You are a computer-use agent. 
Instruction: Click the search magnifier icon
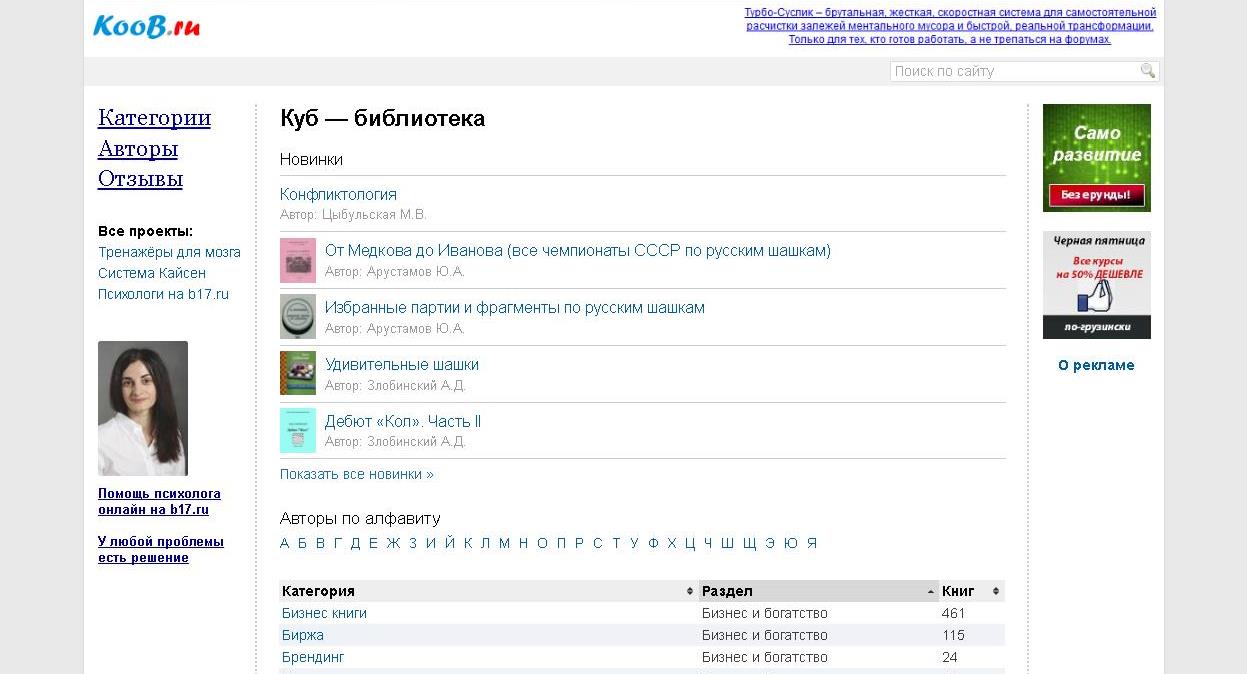(x=1147, y=71)
